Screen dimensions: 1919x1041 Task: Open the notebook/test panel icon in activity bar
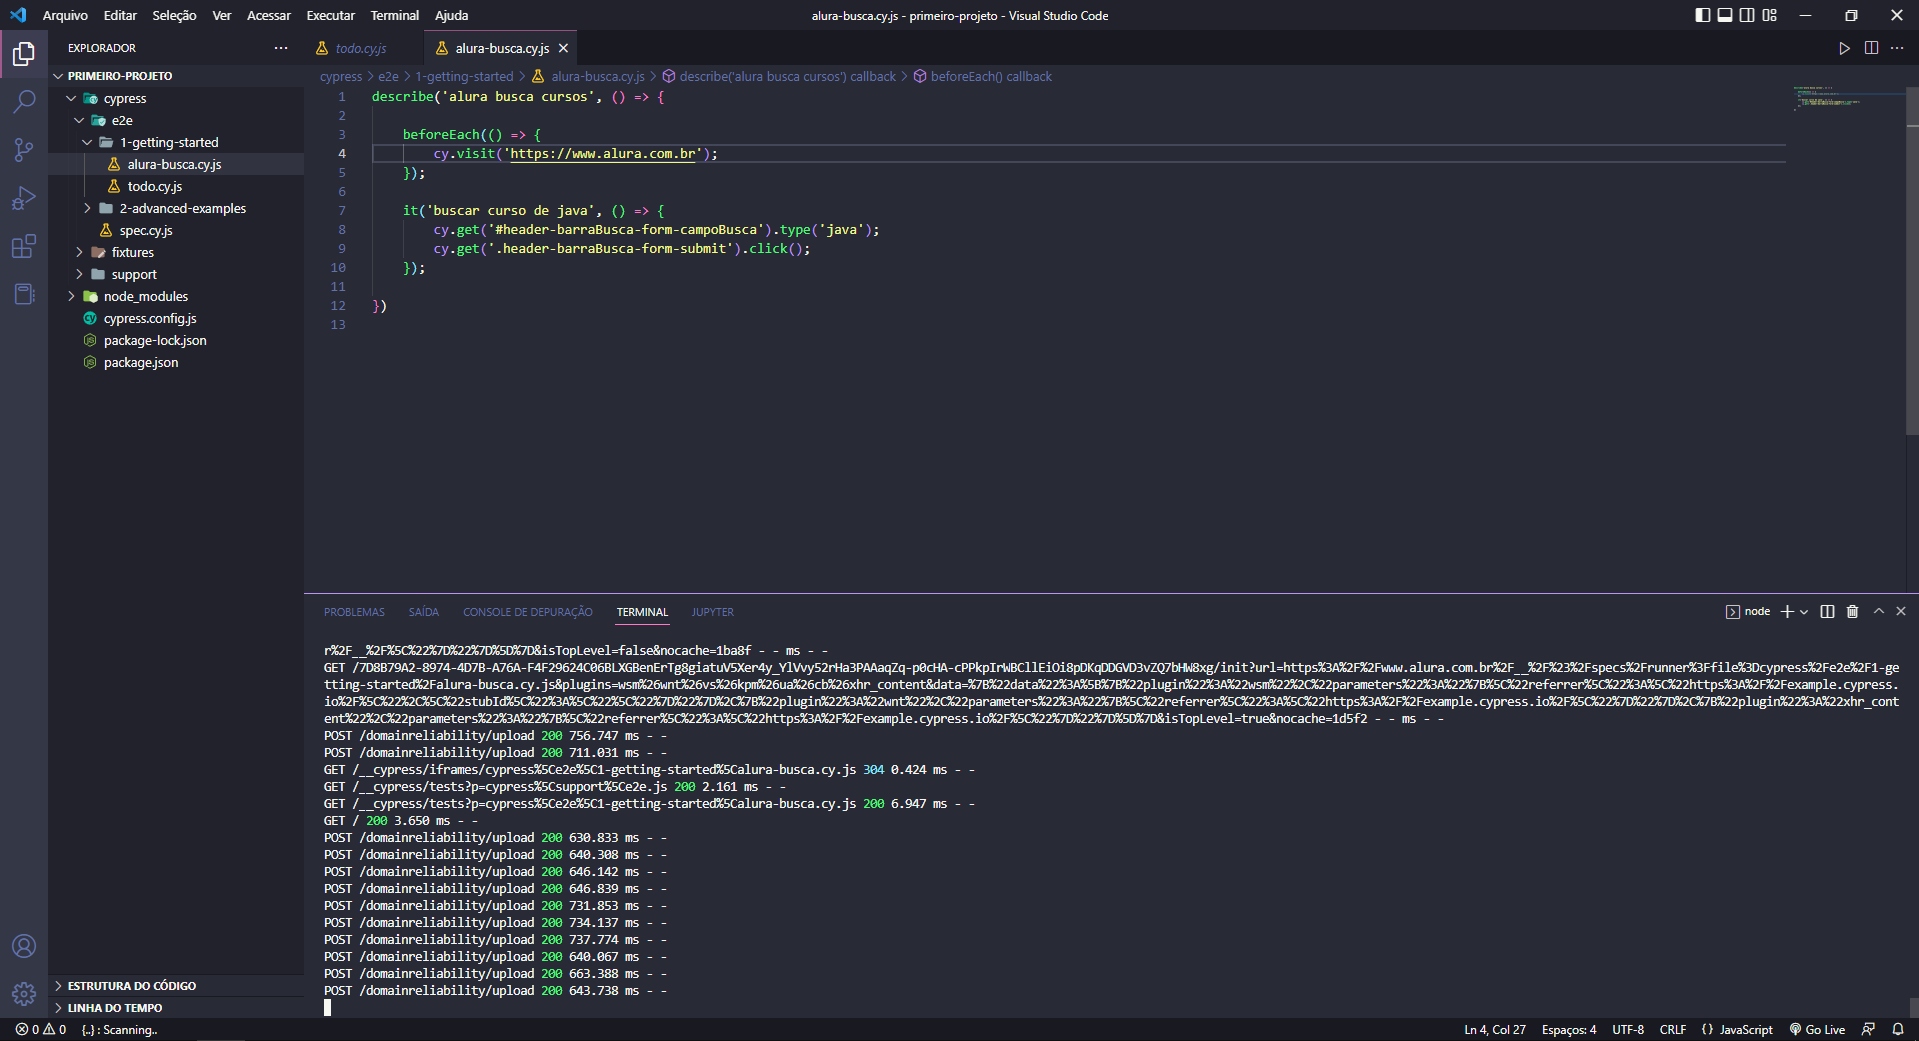(x=24, y=294)
